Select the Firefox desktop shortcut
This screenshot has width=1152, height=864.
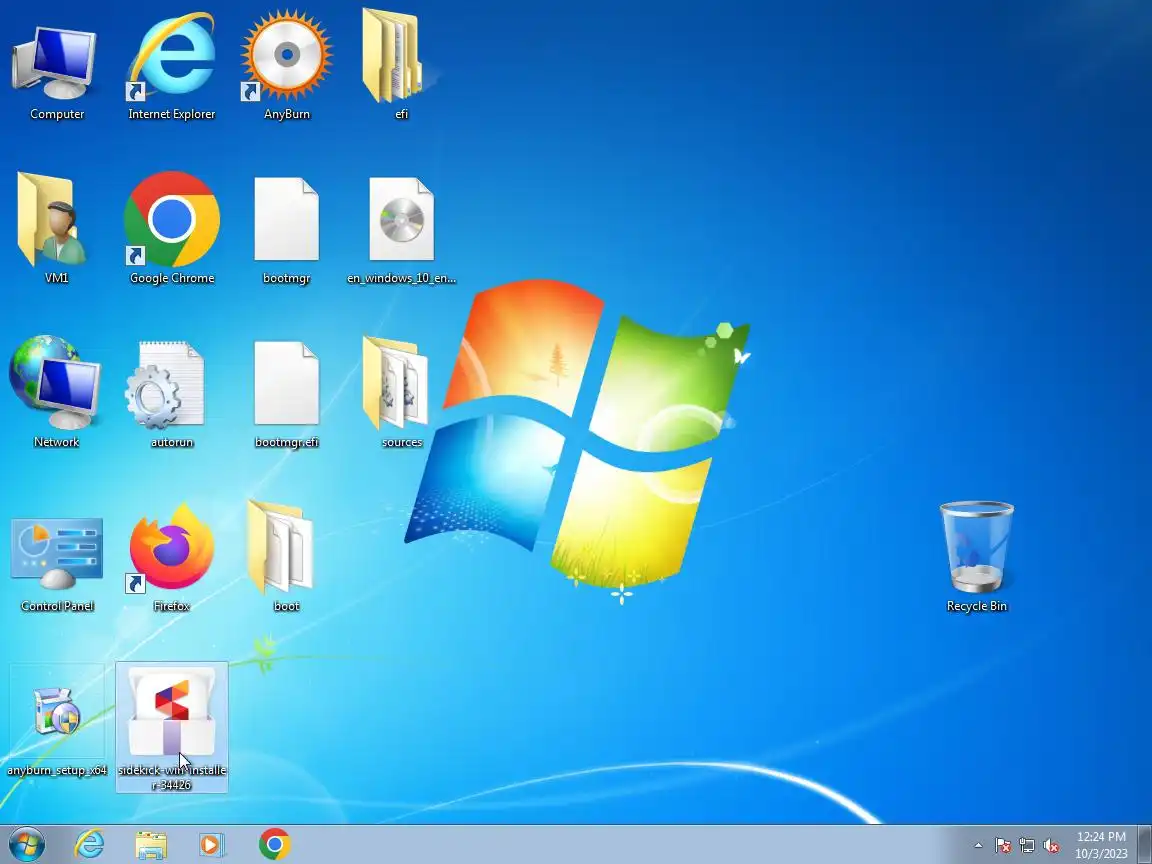(172, 558)
